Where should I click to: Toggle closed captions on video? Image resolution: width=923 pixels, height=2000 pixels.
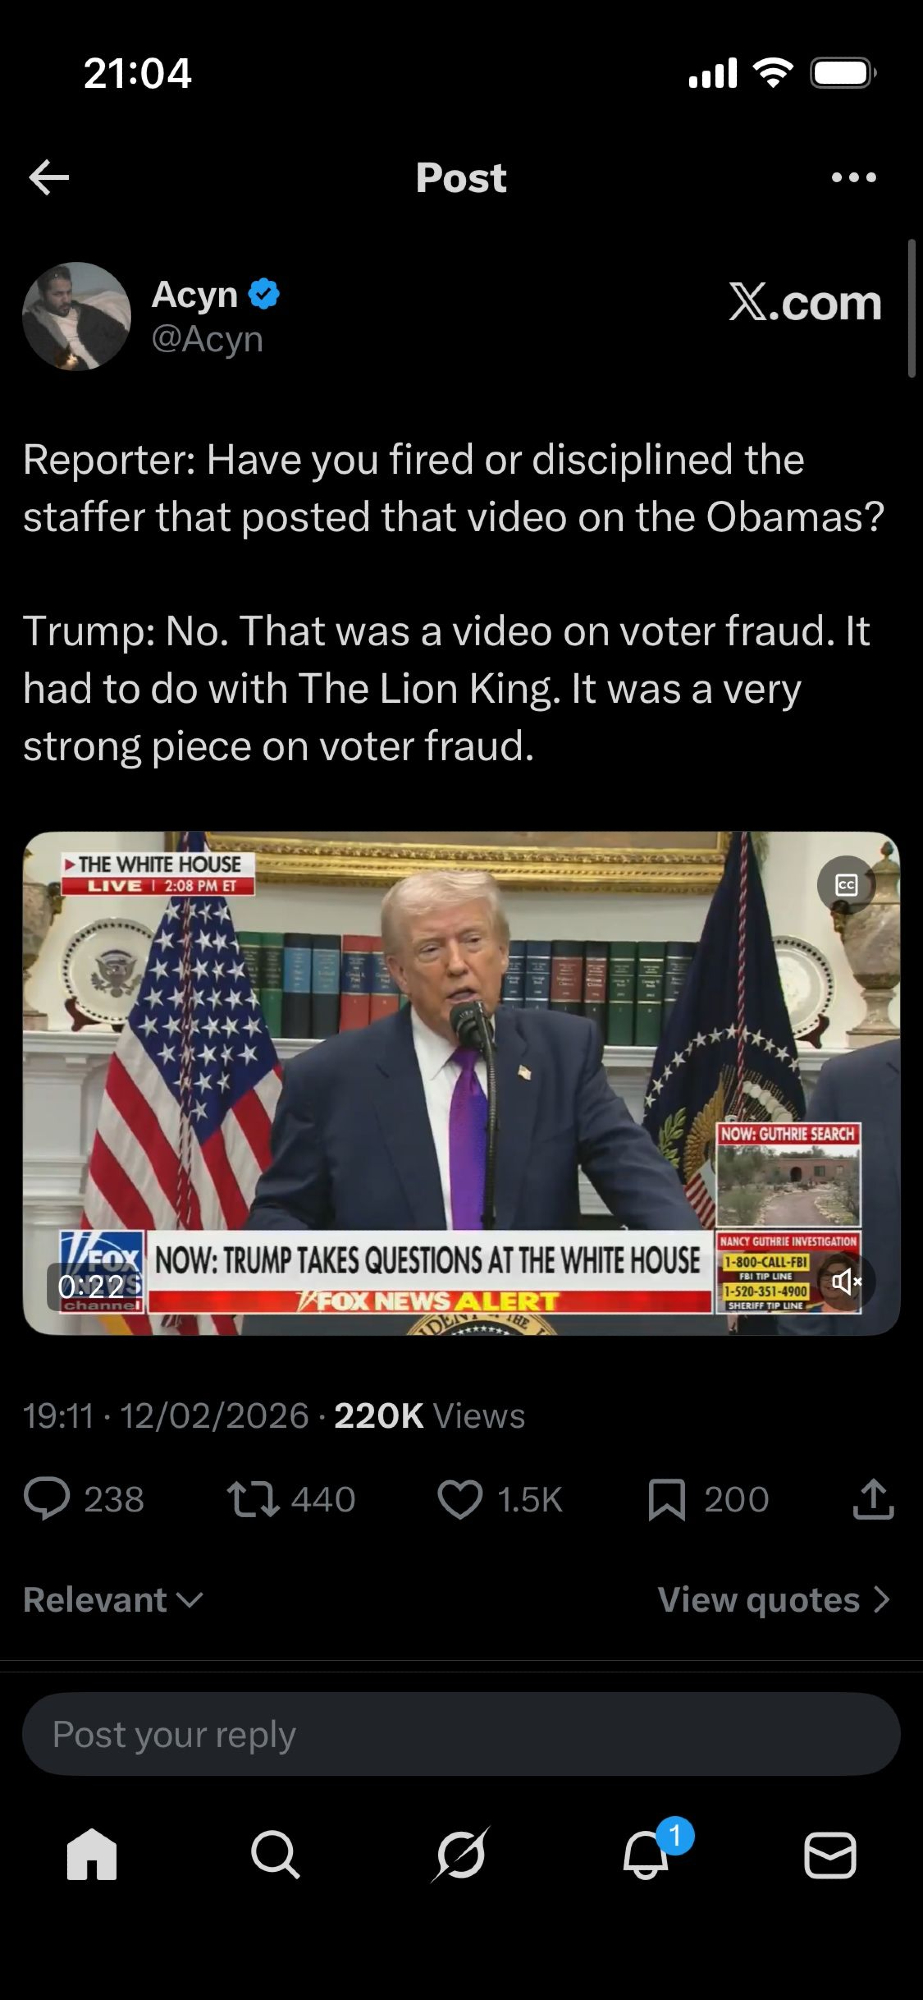pos(846,884)
